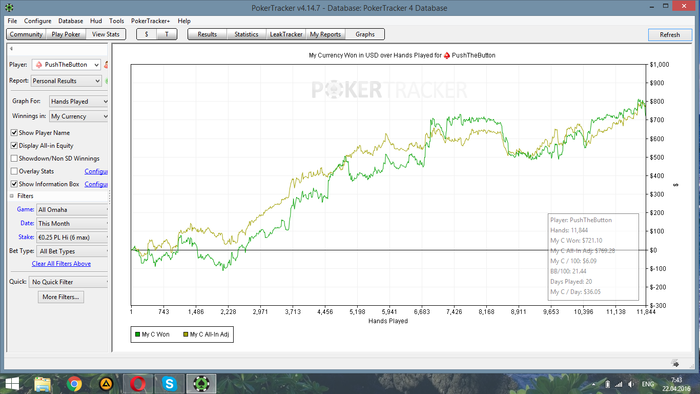Screen dimensions: 700x394
Task: Launch Google Chrome from the taskbar
Action: [x=74, y=384]
